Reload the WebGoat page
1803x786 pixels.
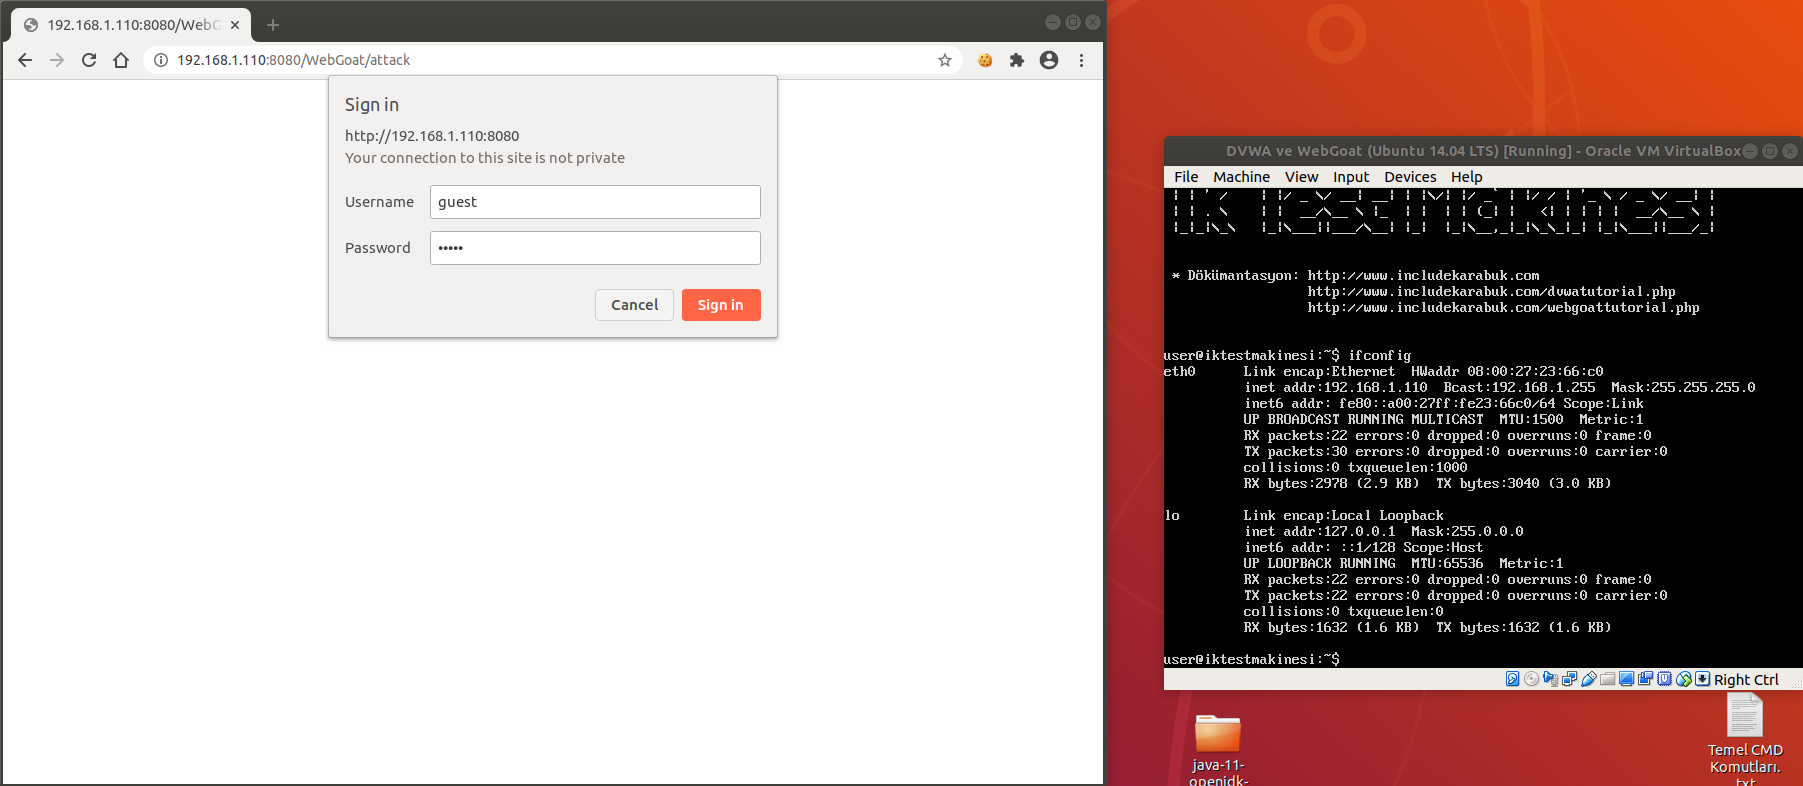click(89, 60)
